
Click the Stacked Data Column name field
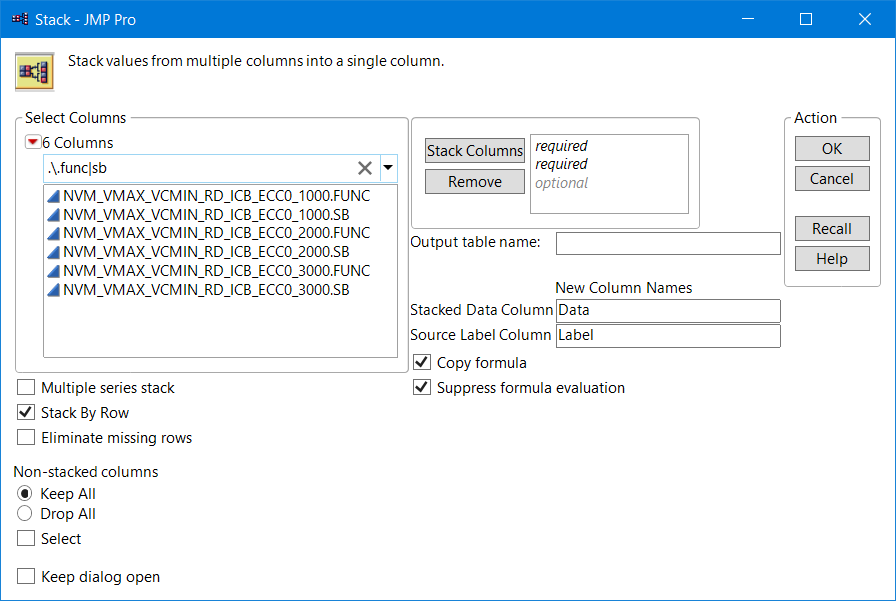point(668,310)
